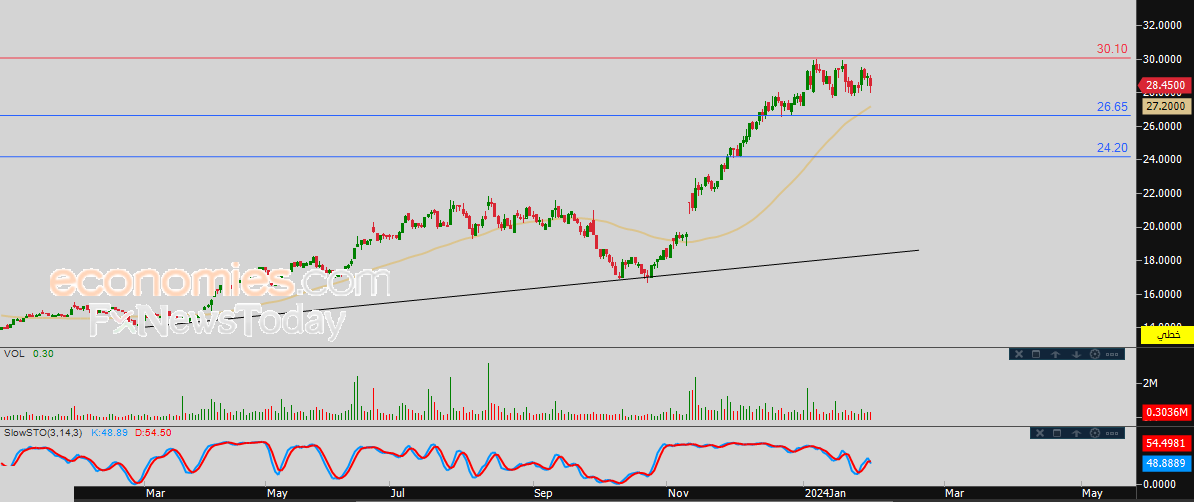Close the VOL indicator panel
The width and height of the screenshot is (1194, 502).
1019,354
